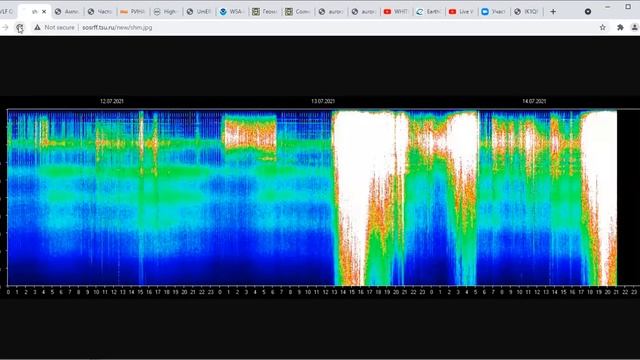The width and height of the screenshot is (640, 360).
Task: Open the Live V YouTube tab
Action: [462, 12]
